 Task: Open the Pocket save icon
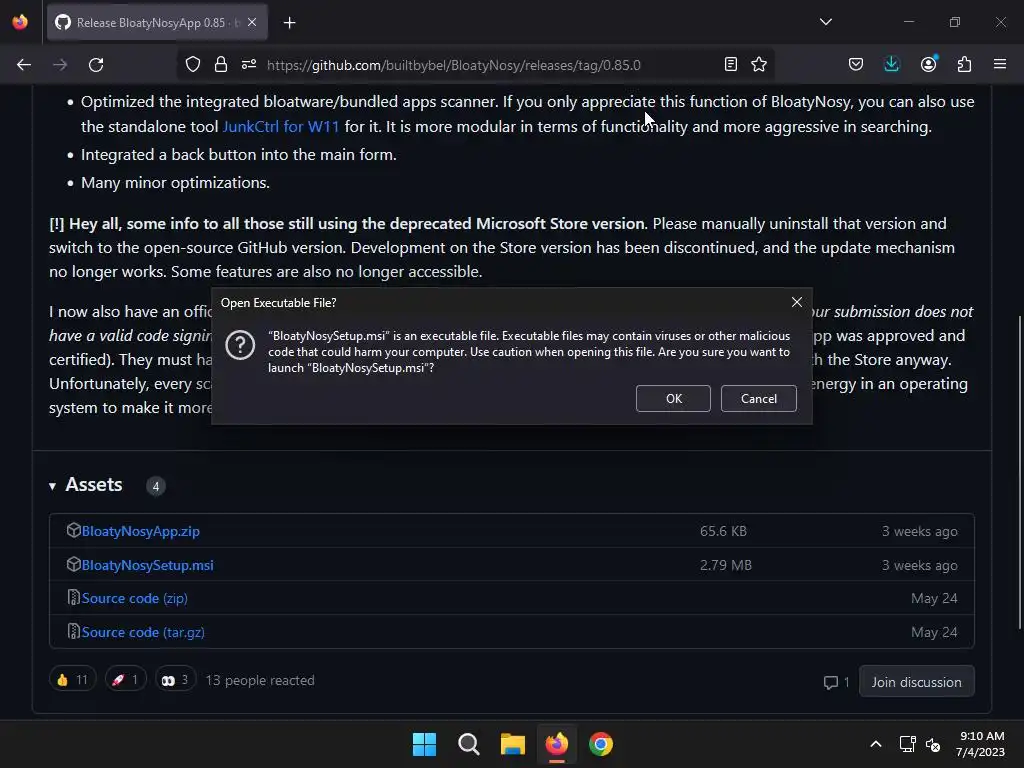[x=856, y=65]
